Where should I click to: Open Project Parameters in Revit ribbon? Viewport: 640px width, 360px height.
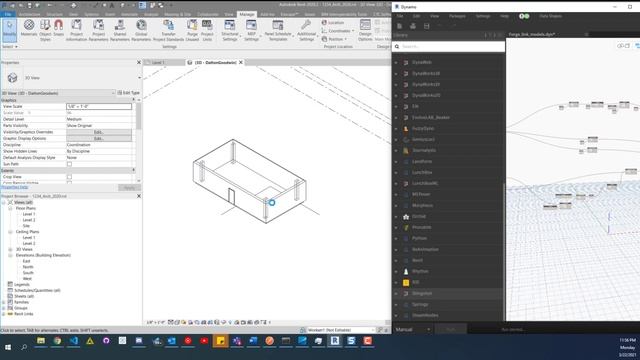(98, 30)
